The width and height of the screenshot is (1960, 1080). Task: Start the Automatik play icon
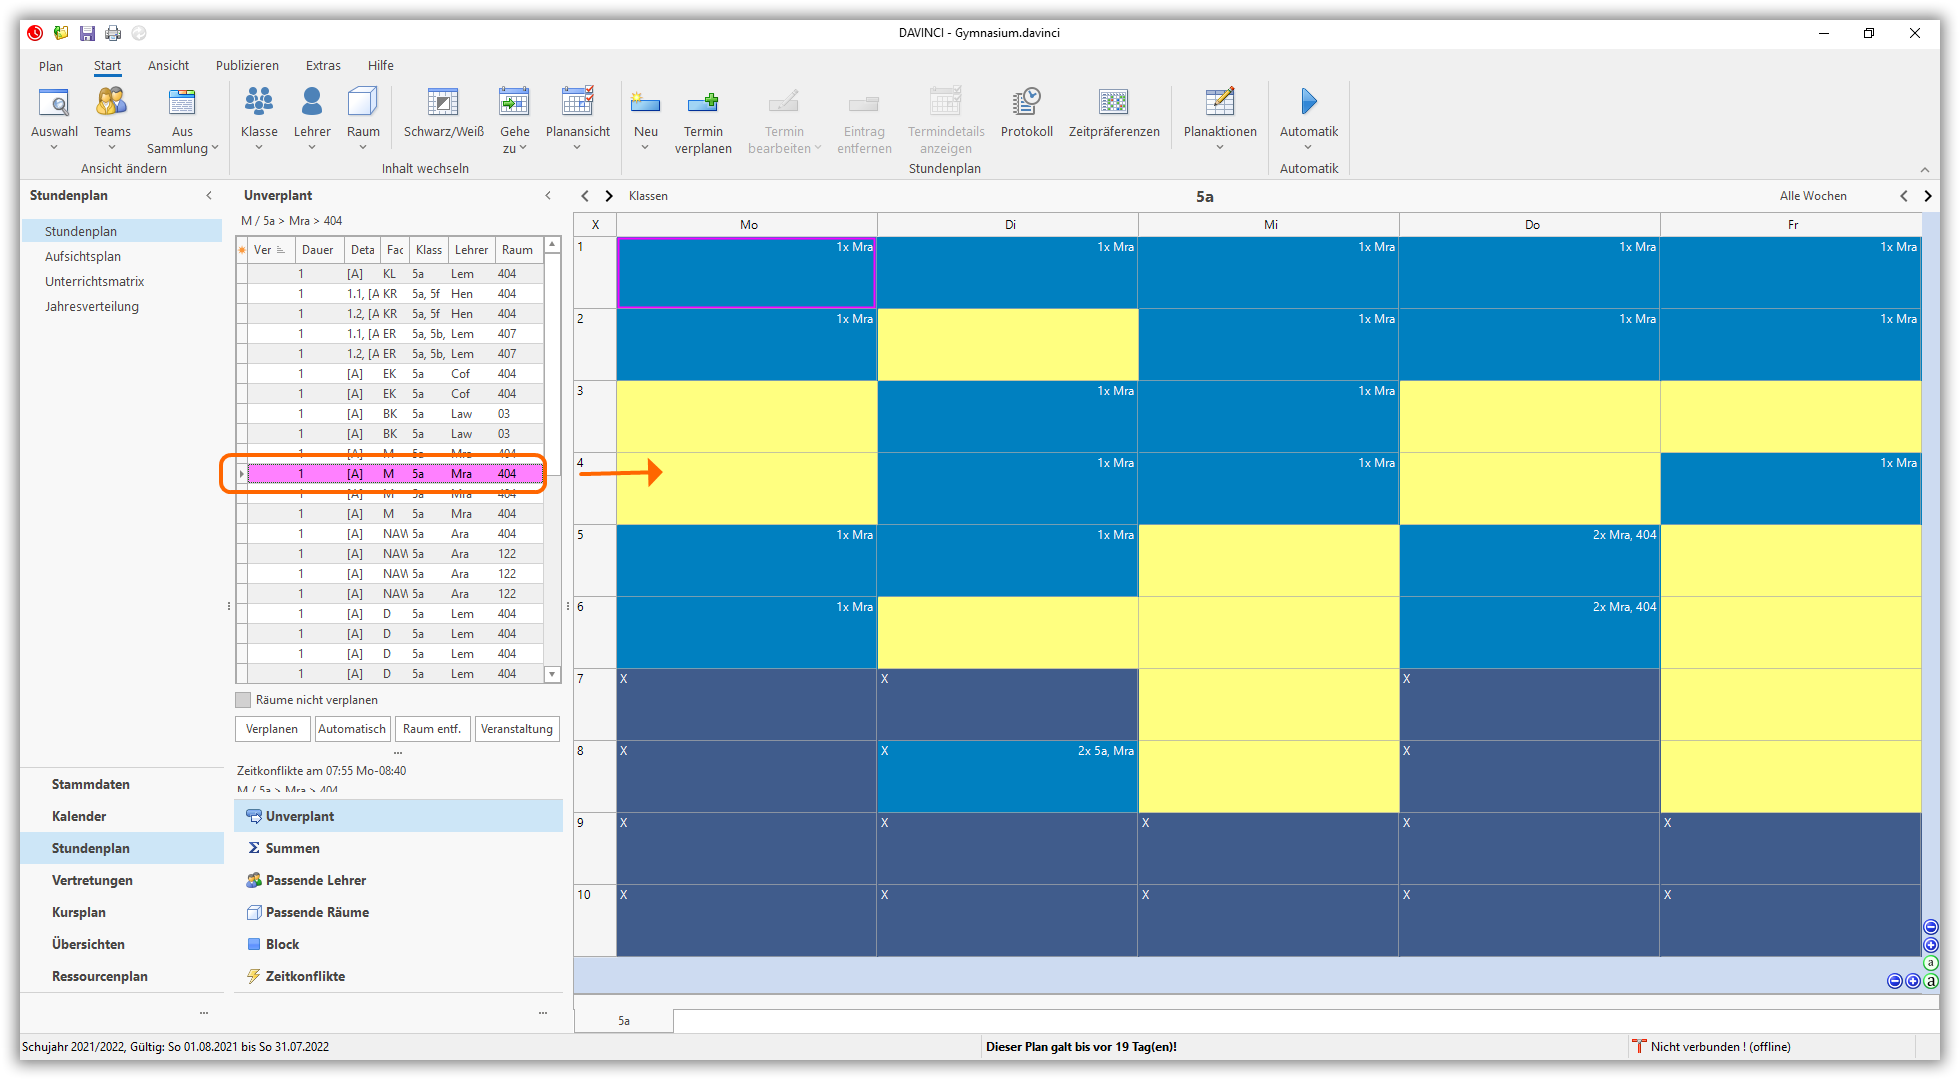(x=1308, y=102)
